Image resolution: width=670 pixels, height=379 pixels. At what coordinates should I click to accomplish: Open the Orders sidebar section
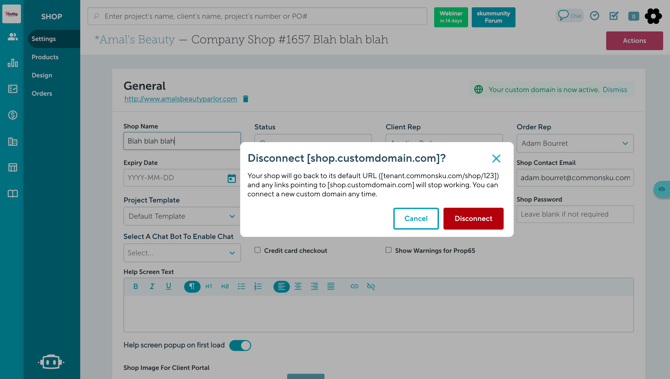tap(42, 94)
